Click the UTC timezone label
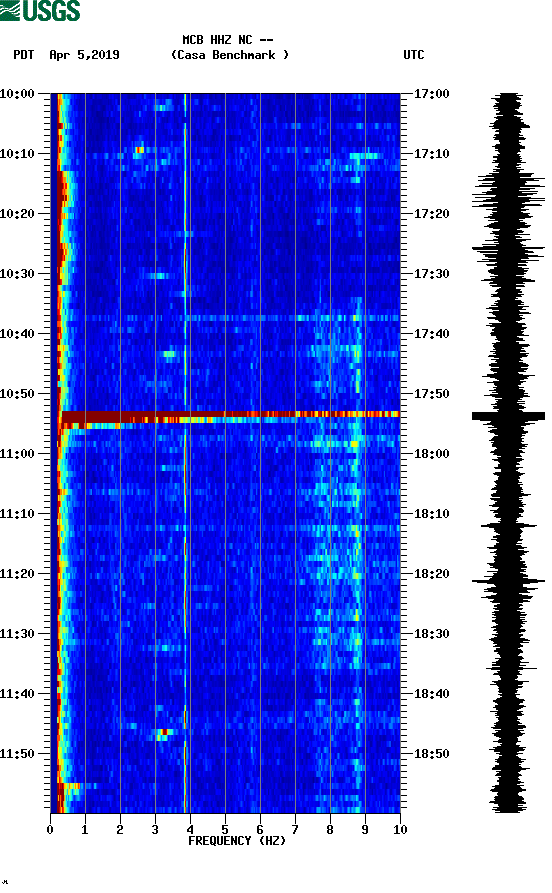Image resolution: width=552 pixels, height=893 pixels. coord(414,55)
